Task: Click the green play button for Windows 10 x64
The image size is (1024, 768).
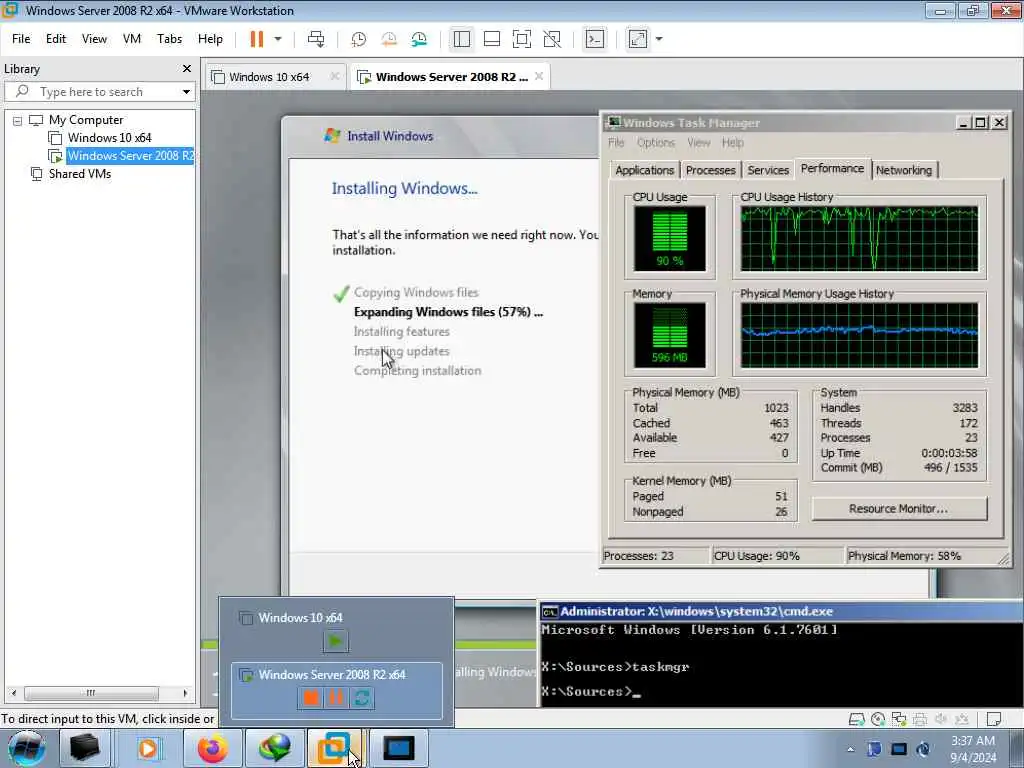Action: pyautogui.click(x=335, y=641)
